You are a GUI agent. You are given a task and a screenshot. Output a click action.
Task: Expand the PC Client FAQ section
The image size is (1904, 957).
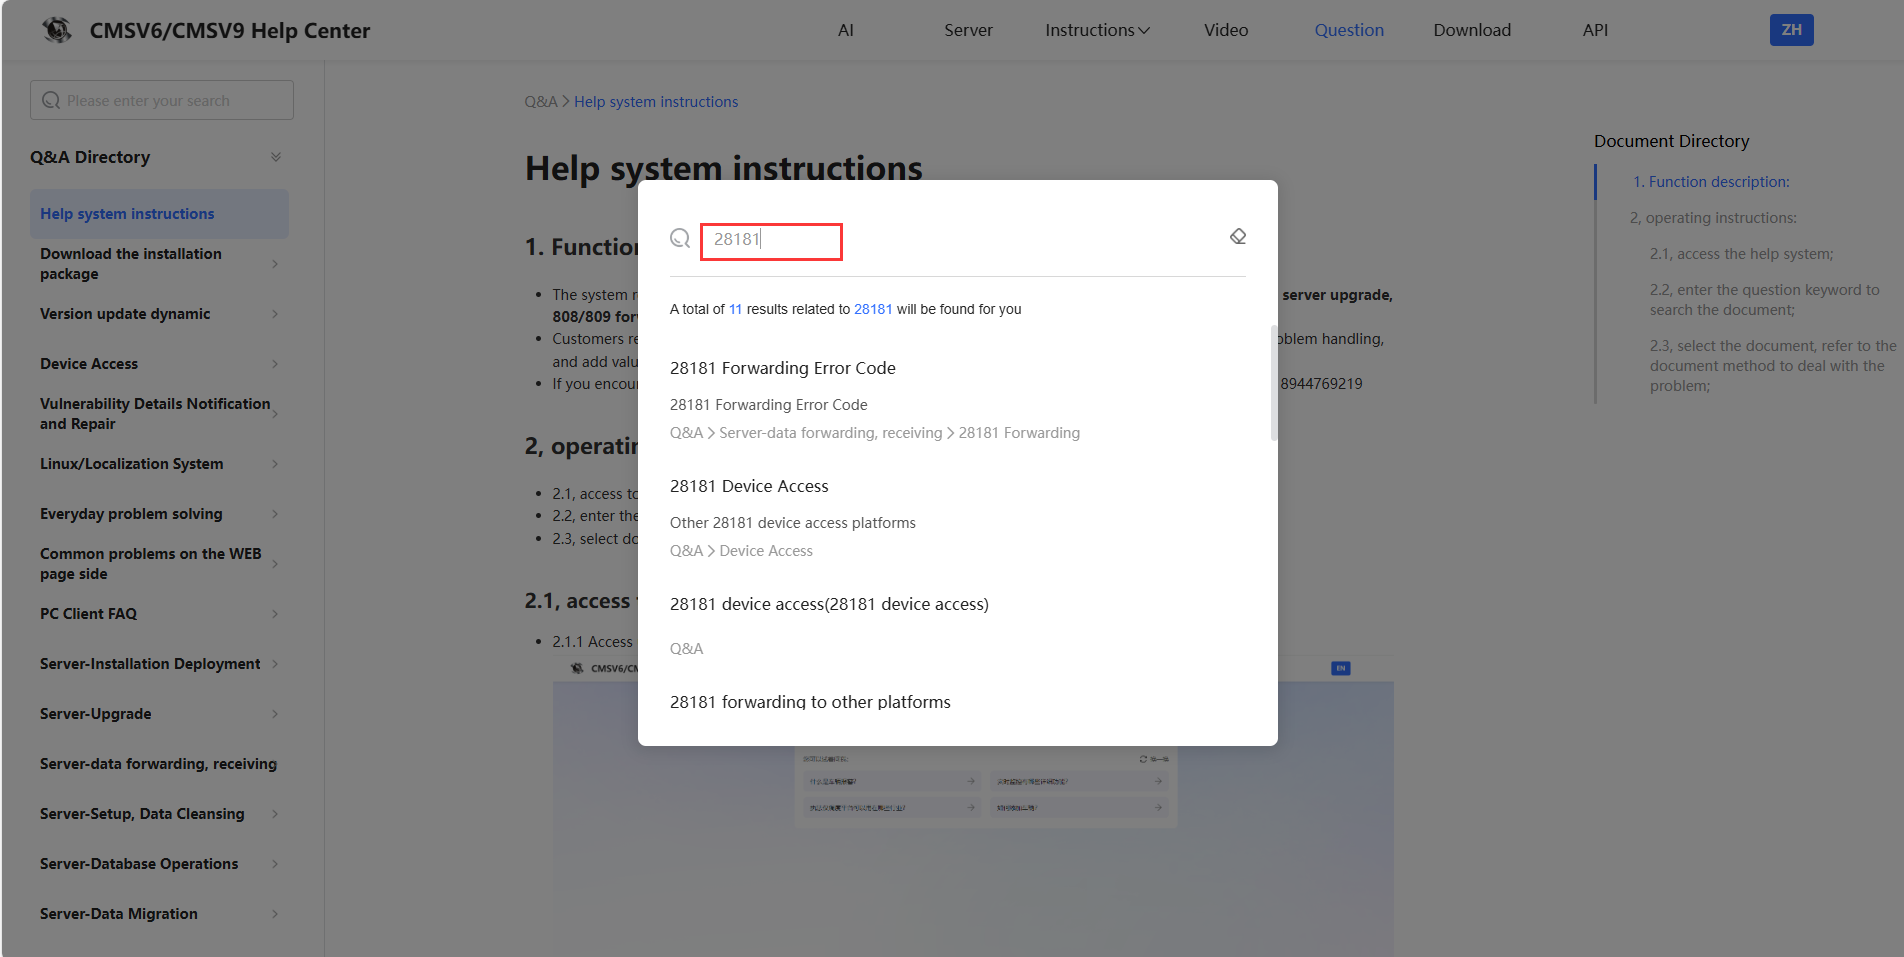click(x=160, y=613)
